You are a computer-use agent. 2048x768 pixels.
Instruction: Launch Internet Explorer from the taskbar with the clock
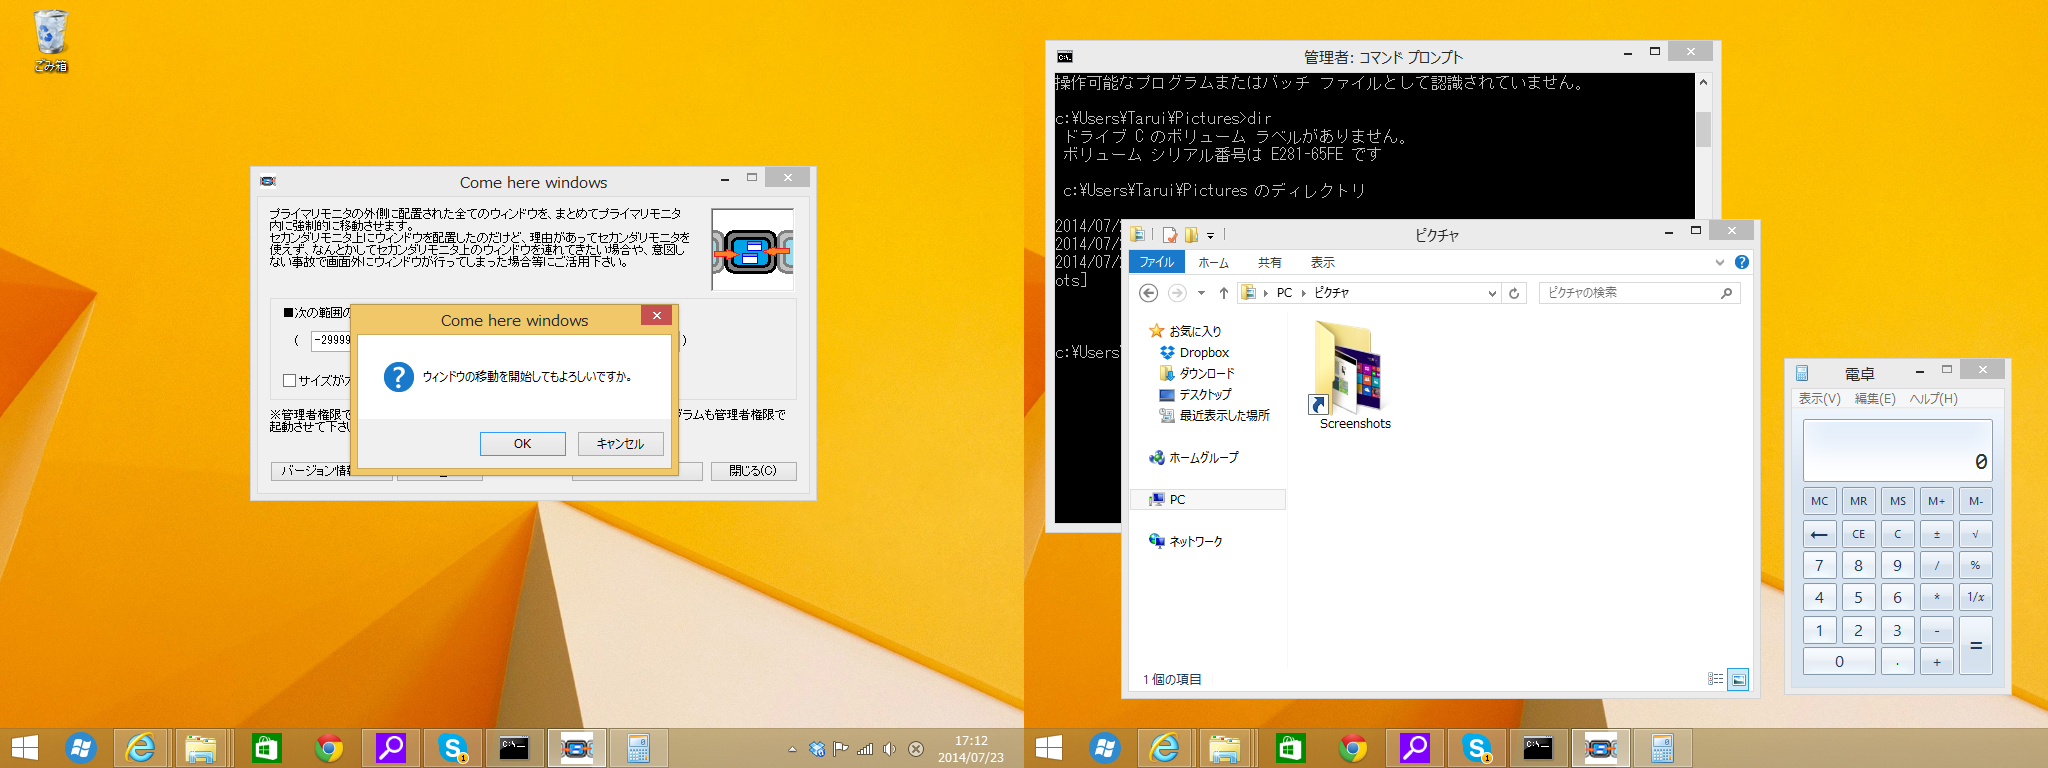[x=141, y=748]
